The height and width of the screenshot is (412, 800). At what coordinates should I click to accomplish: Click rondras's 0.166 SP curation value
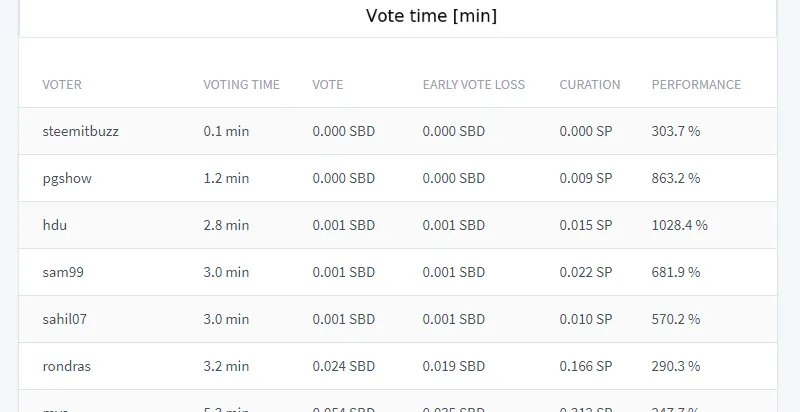pos(586,366)
